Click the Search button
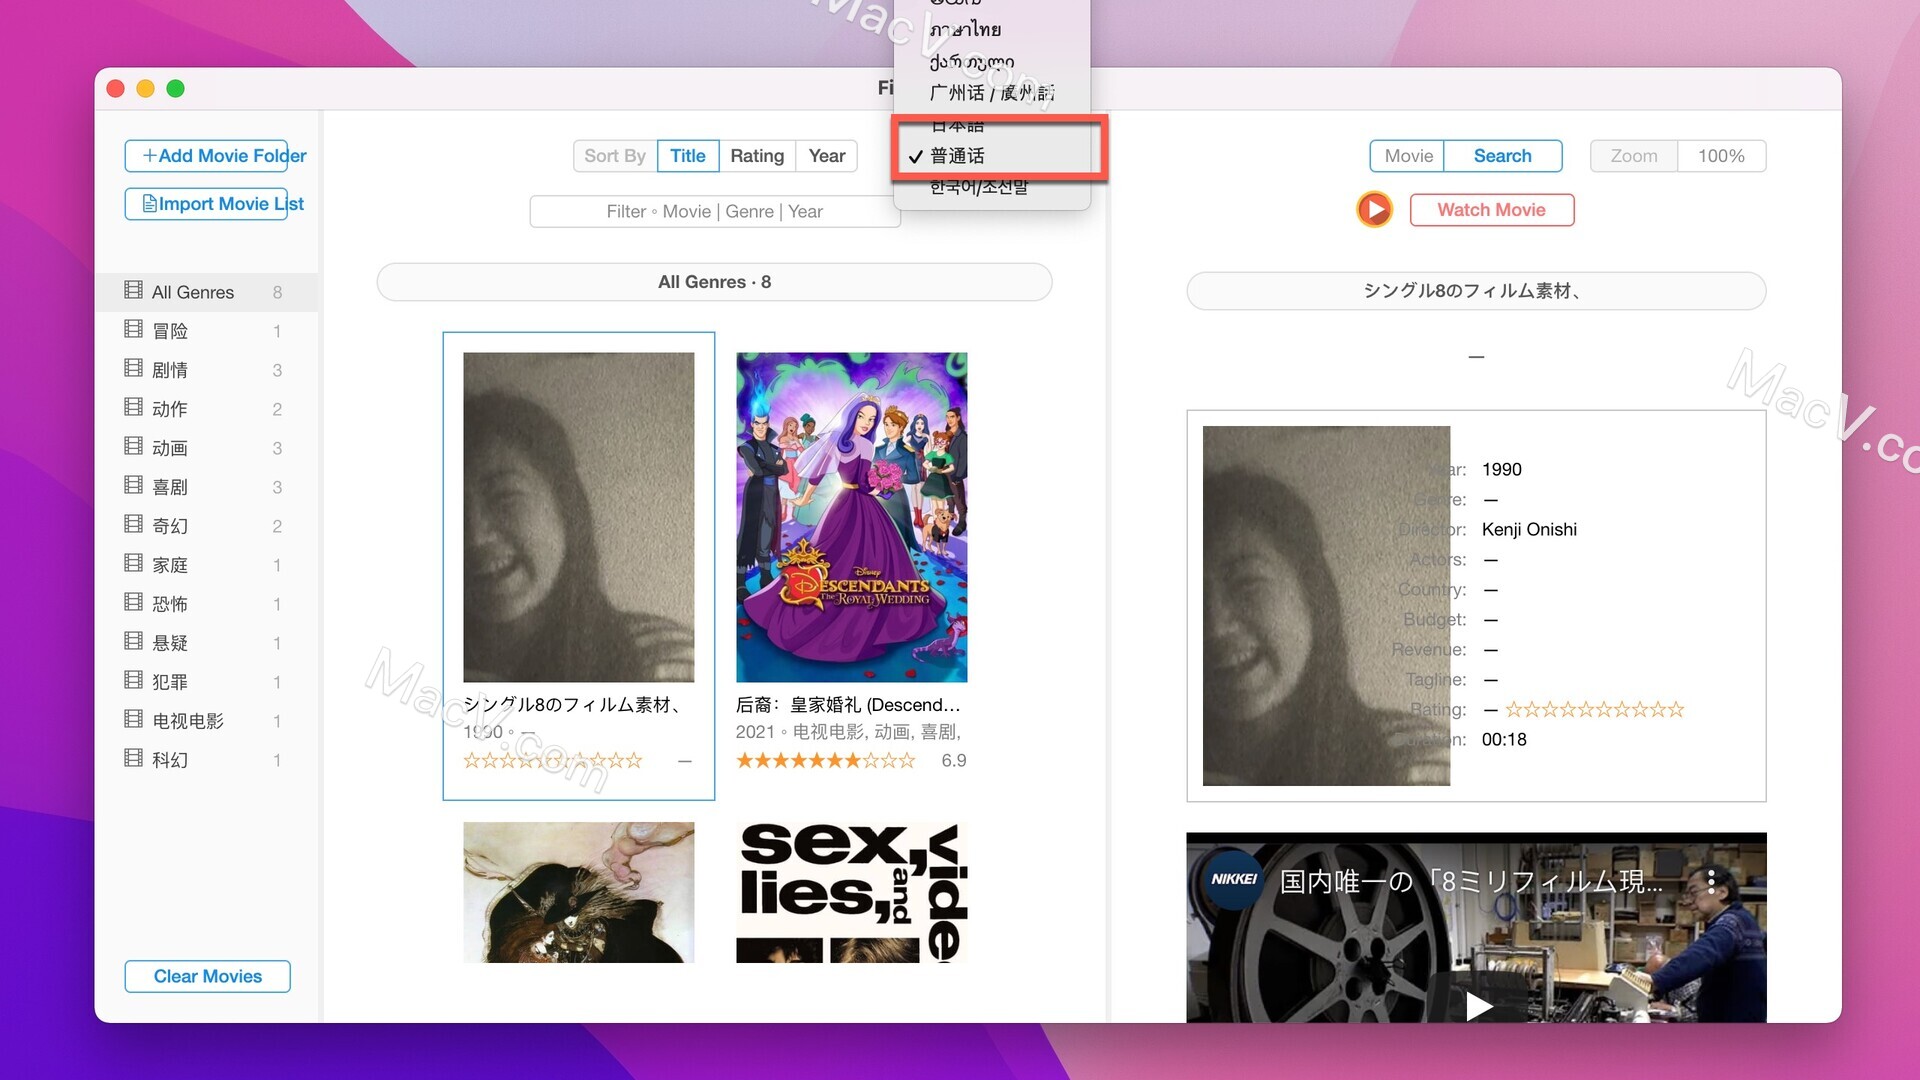This screenshot has width=1920, height=1080. coord(1502,156)
